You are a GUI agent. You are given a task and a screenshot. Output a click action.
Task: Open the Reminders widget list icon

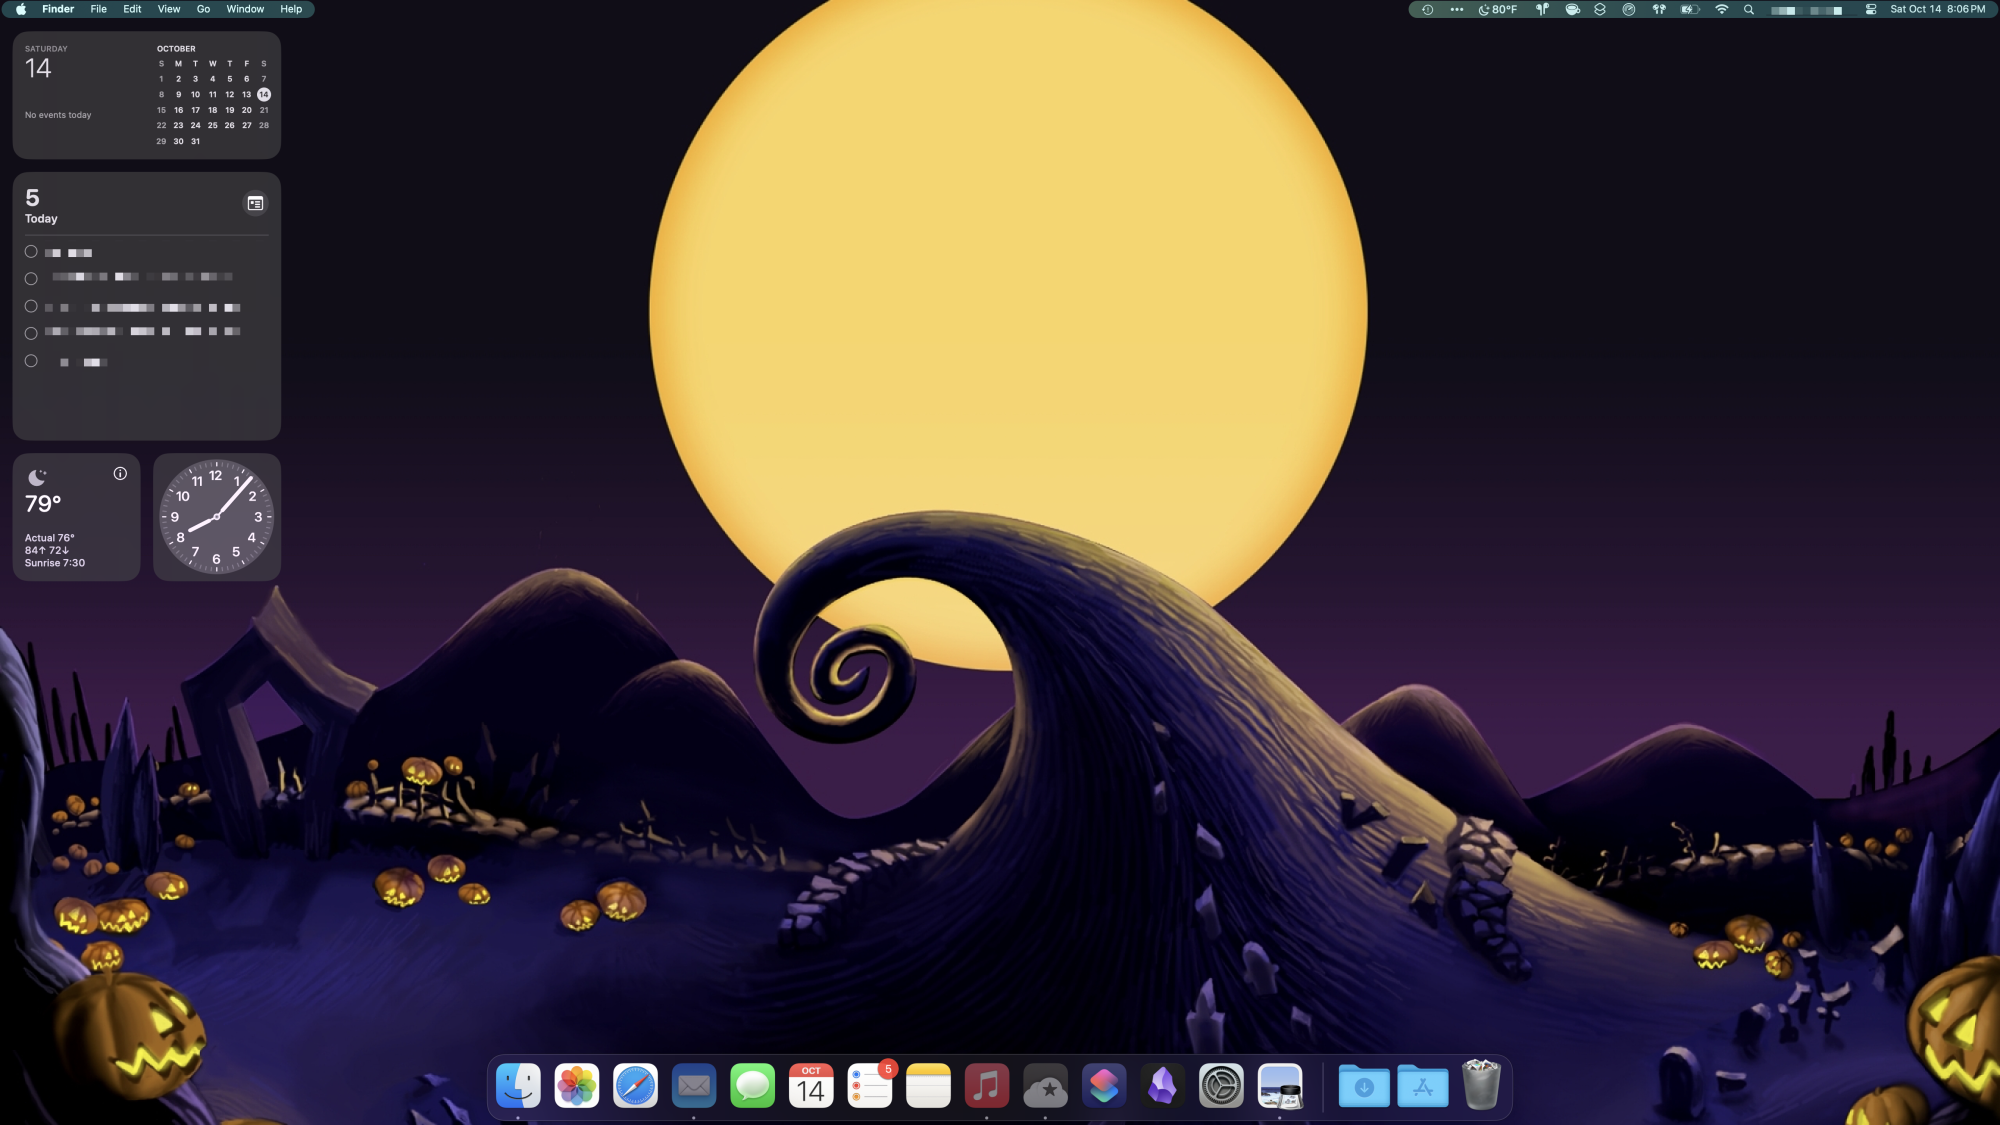point(255,204)
